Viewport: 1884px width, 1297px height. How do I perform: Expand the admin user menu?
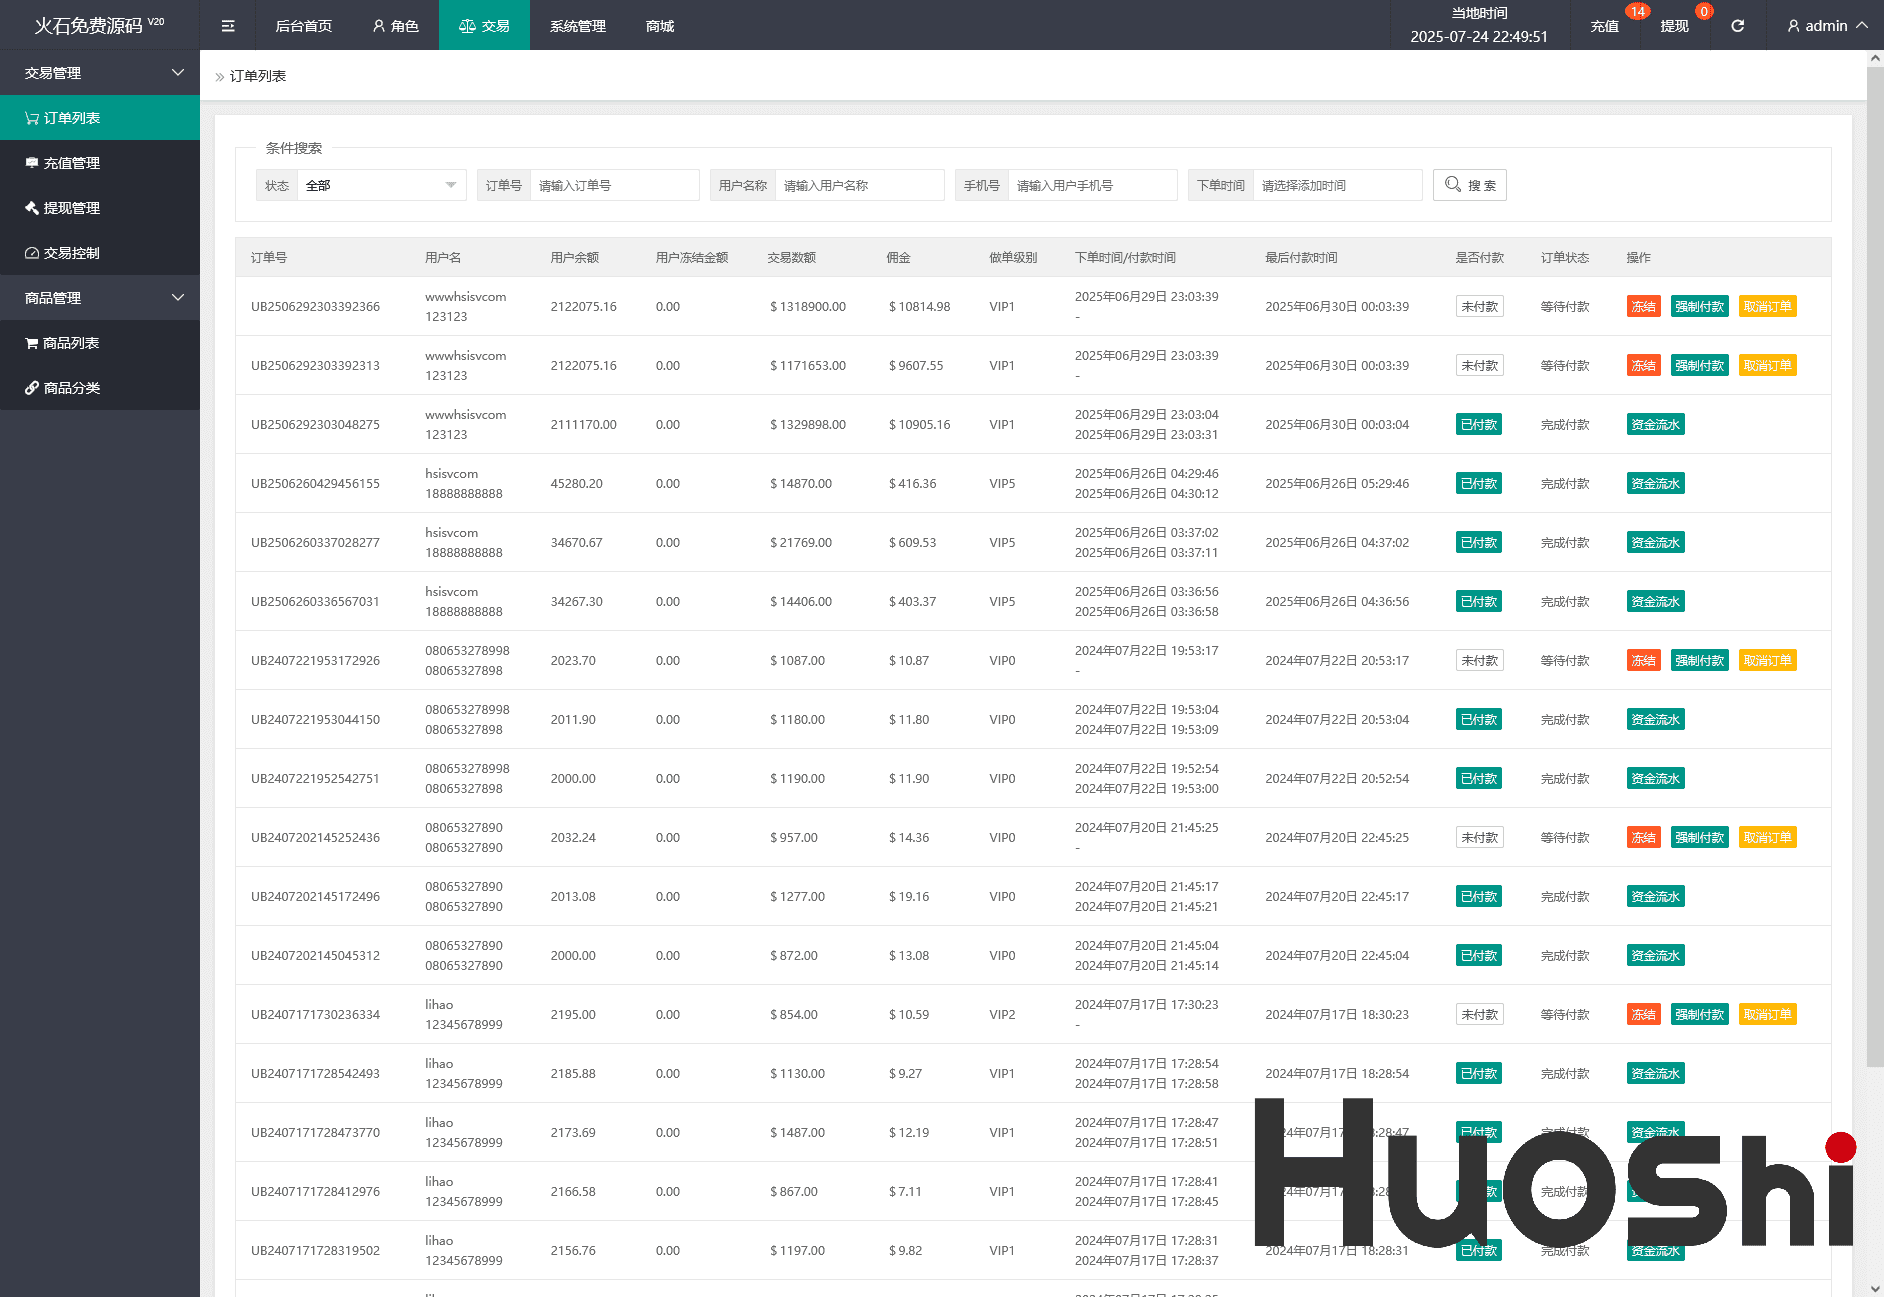pyautogui.click(x=1827, y=26)
